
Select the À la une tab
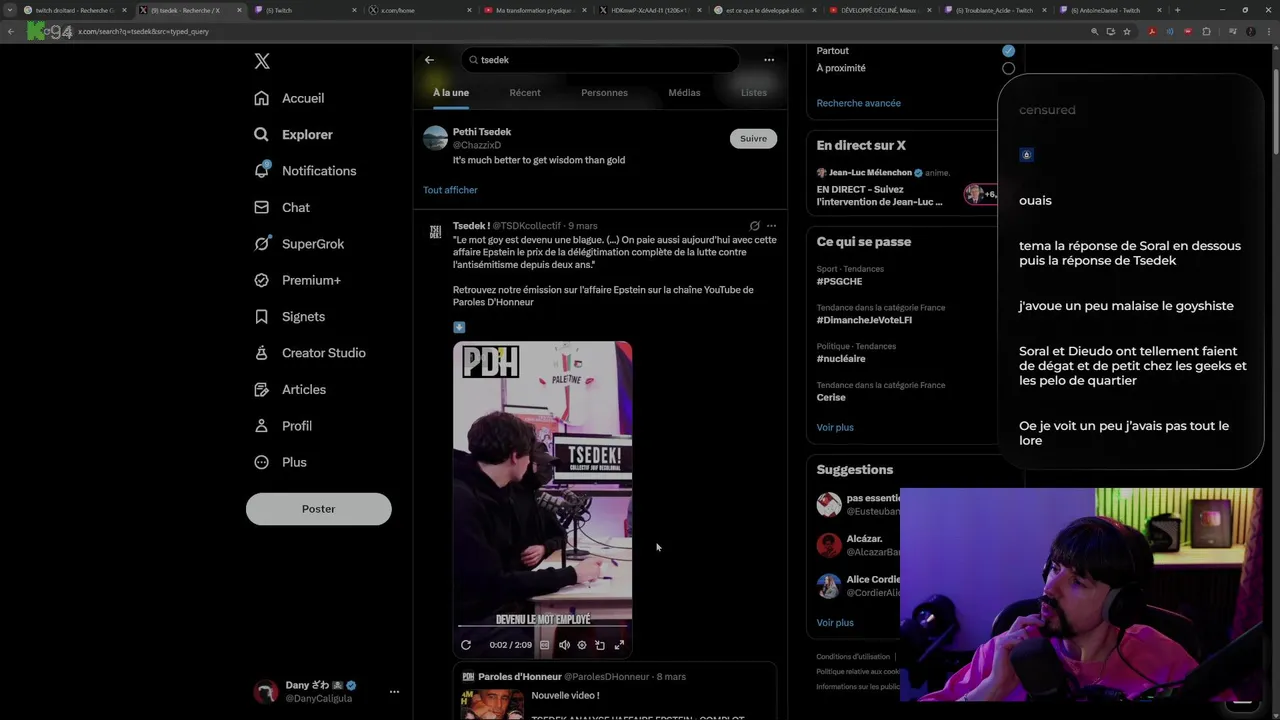(x=451, y=93)
